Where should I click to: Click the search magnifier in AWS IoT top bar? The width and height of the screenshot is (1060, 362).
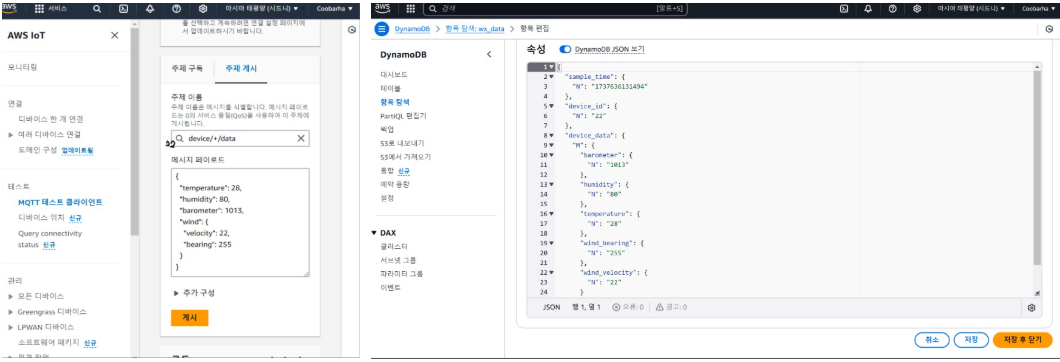click(x=97, y=9)
